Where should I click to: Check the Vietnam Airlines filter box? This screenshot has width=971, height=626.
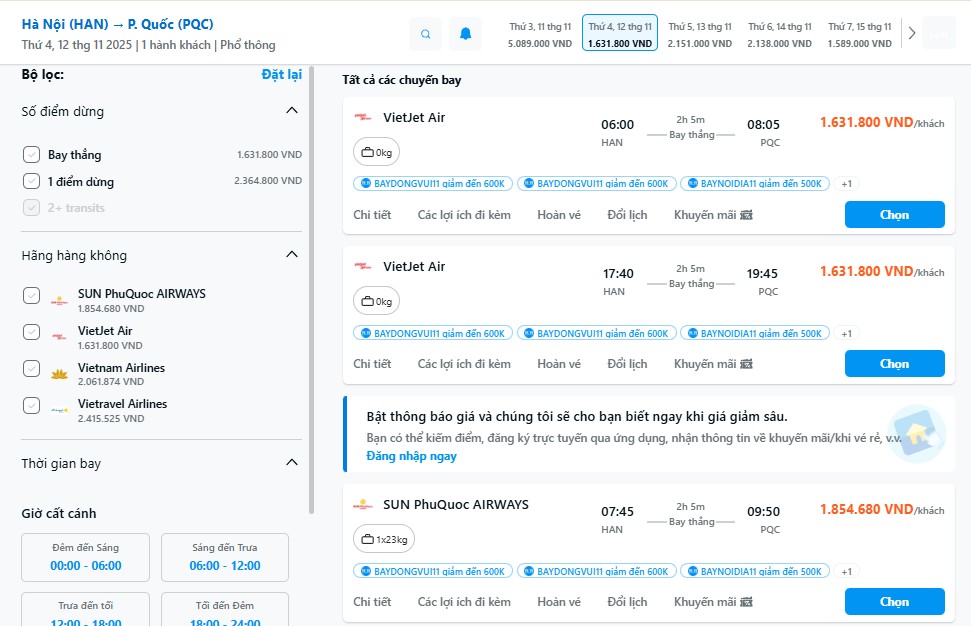click(32, 368)
